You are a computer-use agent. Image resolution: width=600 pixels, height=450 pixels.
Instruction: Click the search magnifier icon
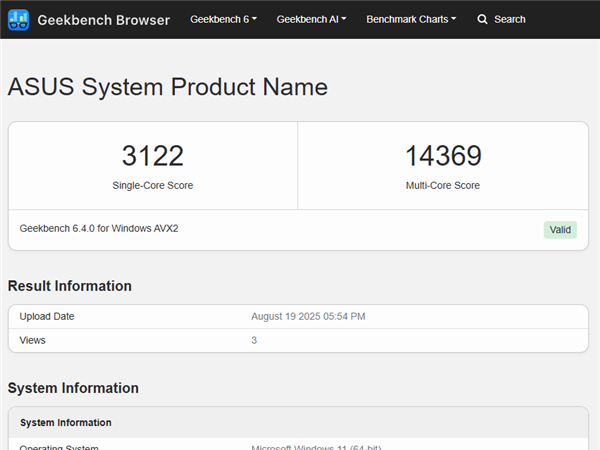[482, 19]
